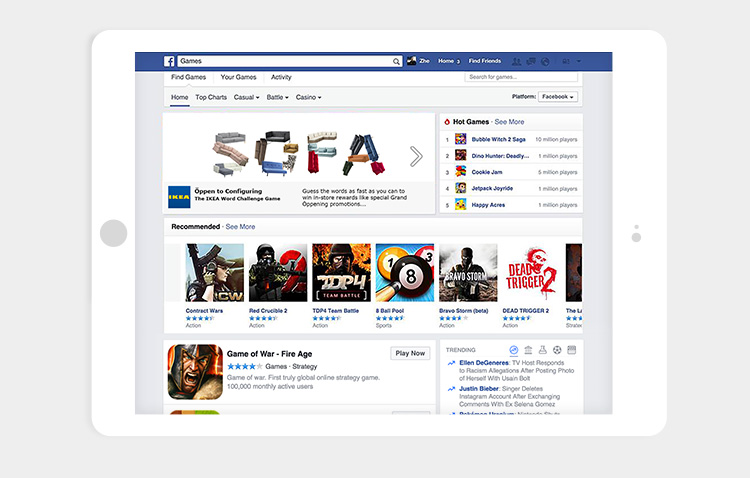Click the Facebook logo icon
Screen dimensions: 750x478
169,61
